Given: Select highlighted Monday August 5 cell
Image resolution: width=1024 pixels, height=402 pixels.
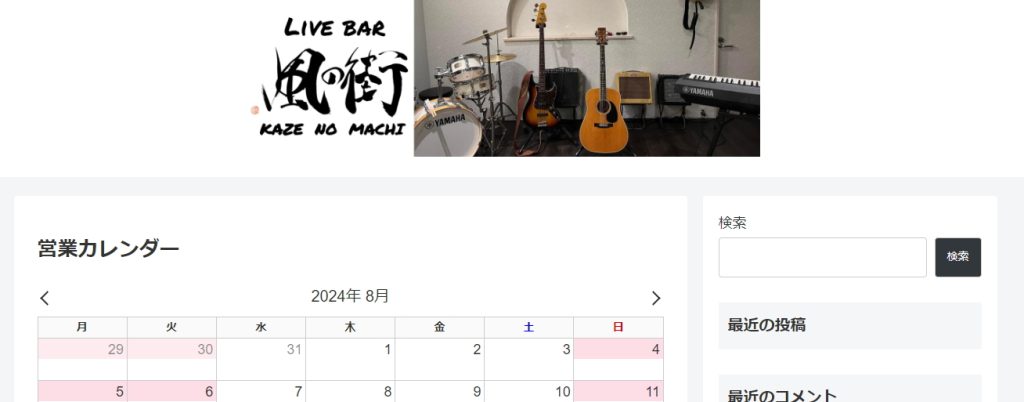Looking at the screenshot, I should (x=82, y=392).
